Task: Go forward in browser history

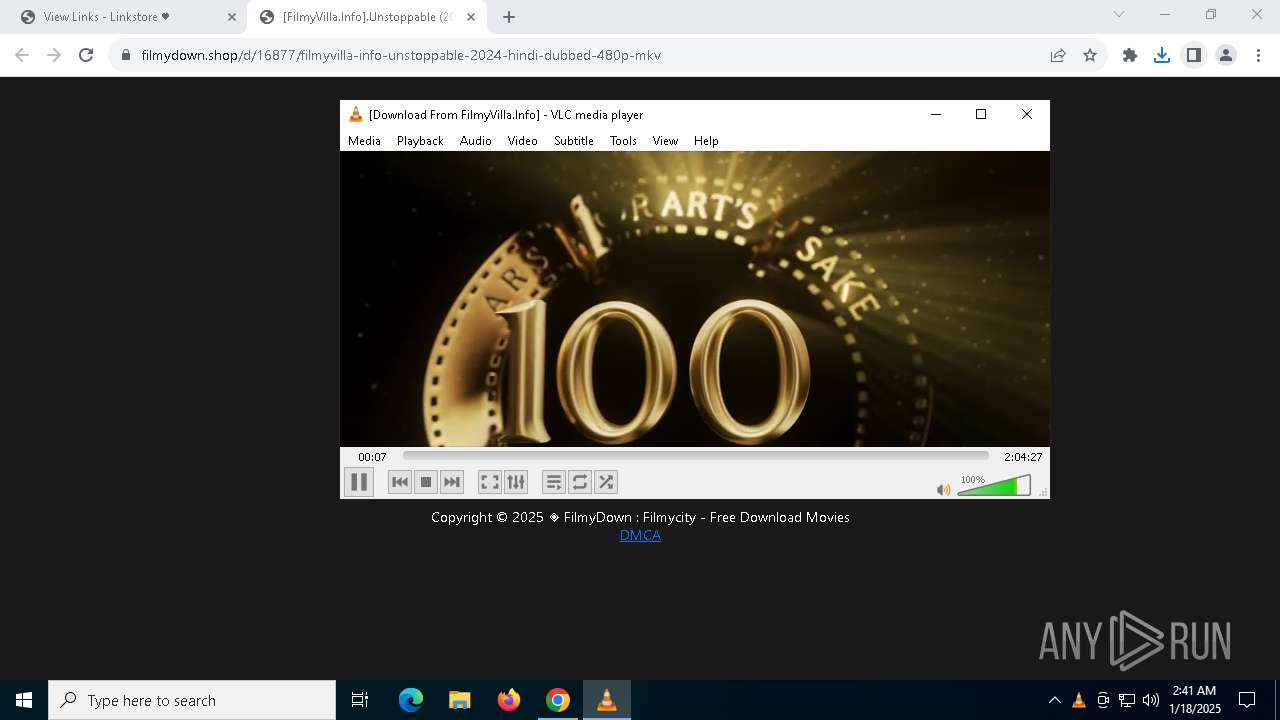Action: pyautogui.click(x=54, y=55)
